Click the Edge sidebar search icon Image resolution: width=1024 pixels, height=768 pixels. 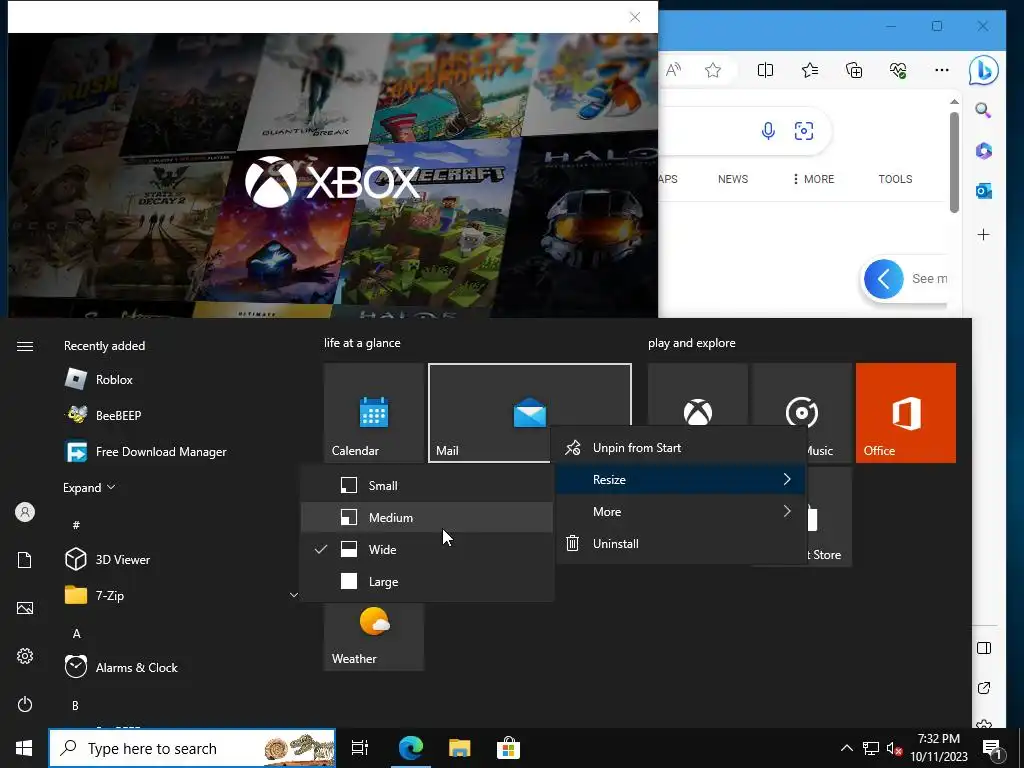tap(984, 110)
